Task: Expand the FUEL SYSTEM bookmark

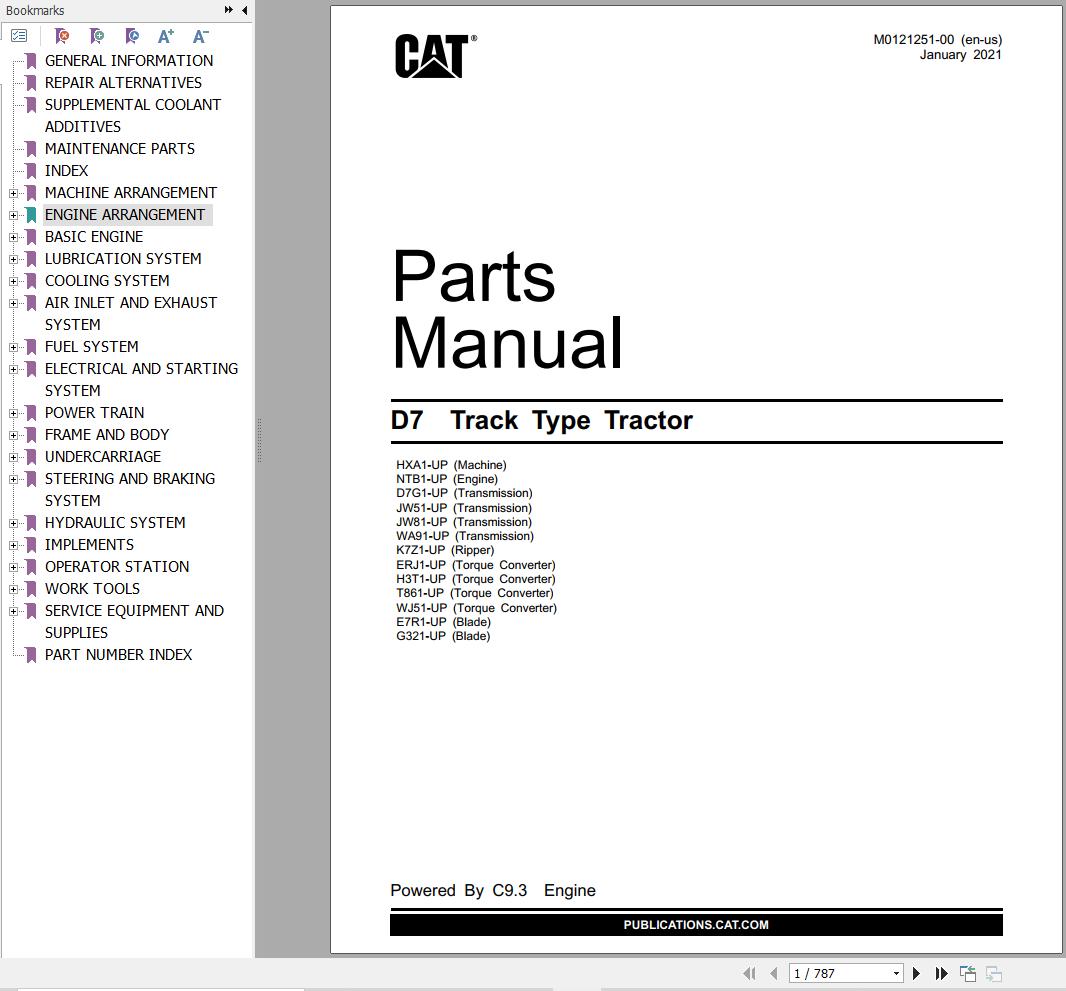Action: point(13,347)
